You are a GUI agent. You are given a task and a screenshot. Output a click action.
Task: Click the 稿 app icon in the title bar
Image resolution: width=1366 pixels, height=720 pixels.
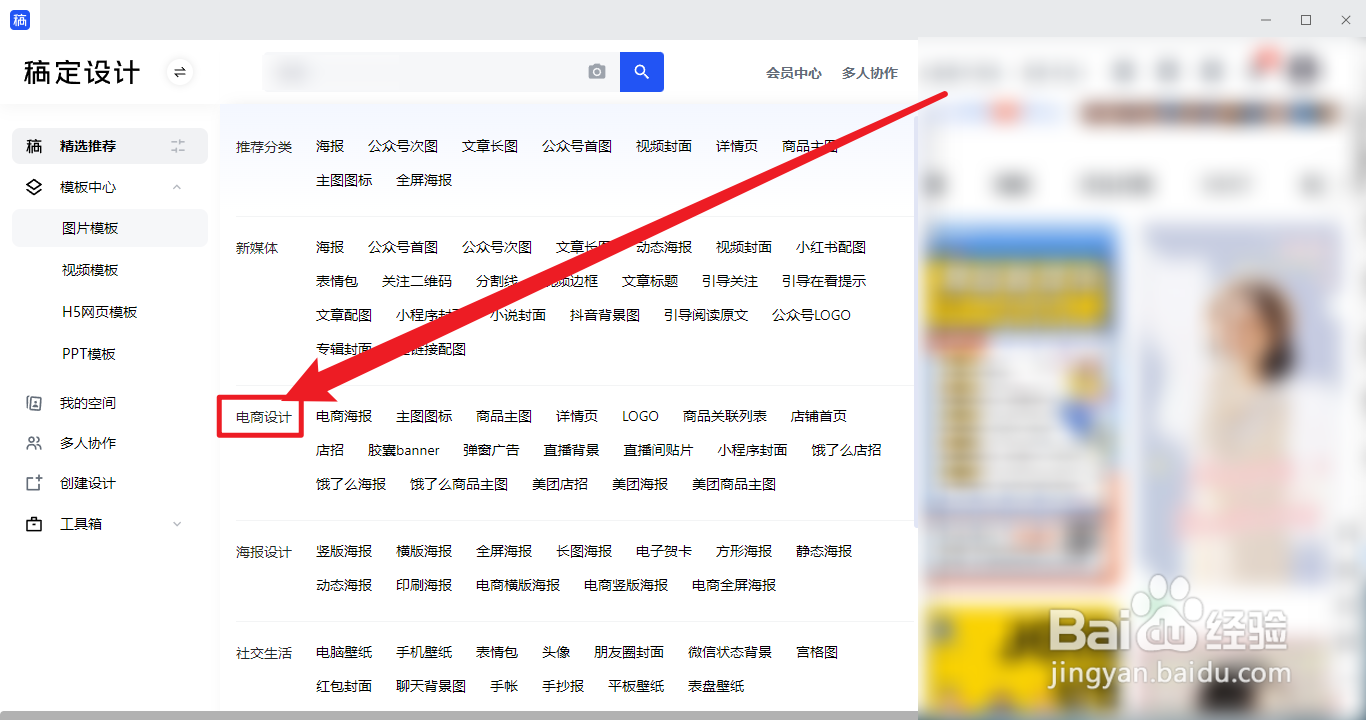tap(20, 20)
